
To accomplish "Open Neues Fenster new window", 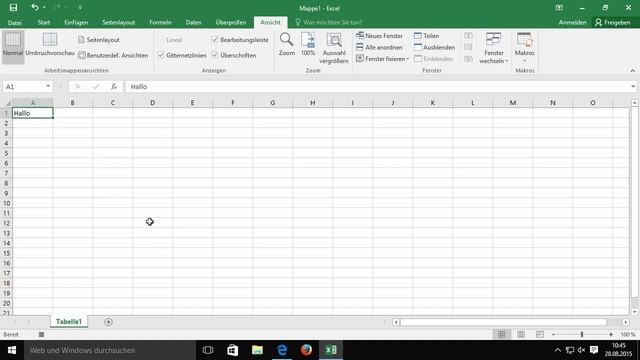I will pyautogui.click(x=379, y=36).
